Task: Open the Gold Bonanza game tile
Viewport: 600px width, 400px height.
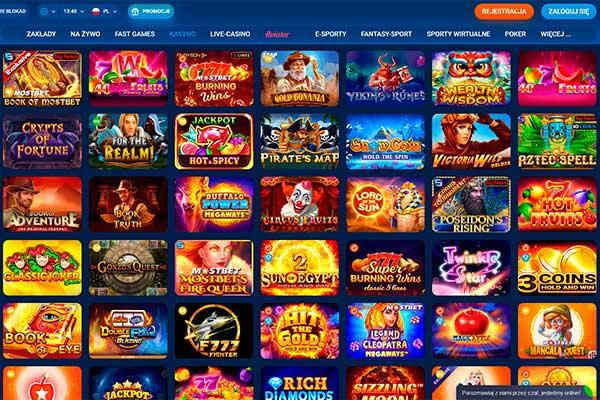Action: (300, 78)
